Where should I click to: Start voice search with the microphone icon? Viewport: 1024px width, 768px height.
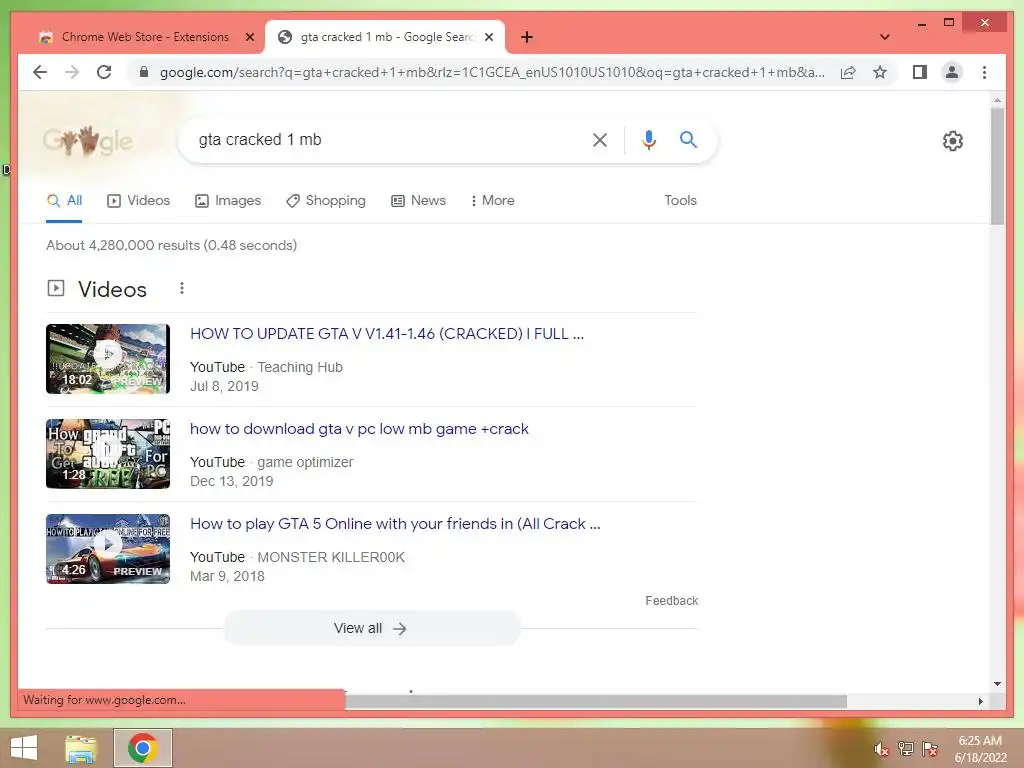click(x=648, y=140)
